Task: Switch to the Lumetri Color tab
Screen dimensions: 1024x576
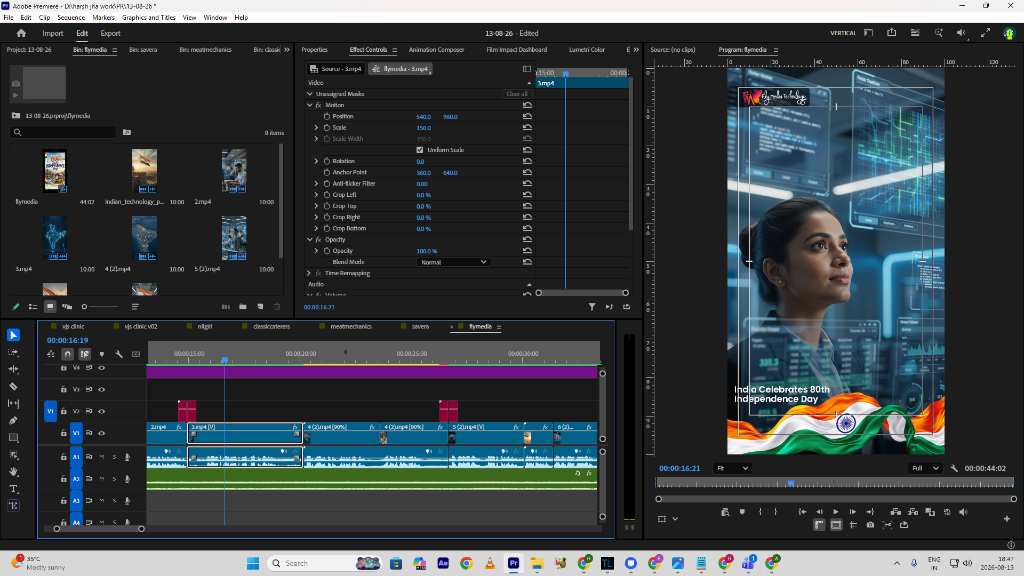Action: point(586,50)
